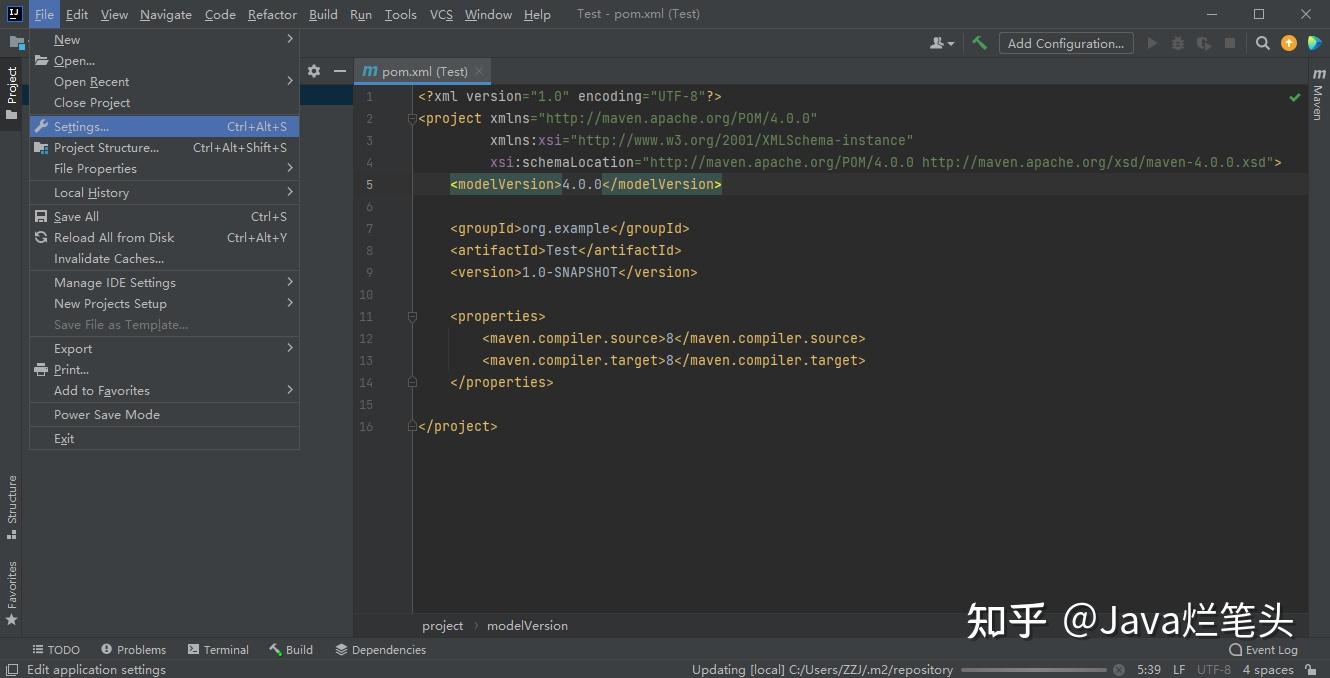Open the Structure tool window stripe
Viewport: 1330px width, 678px height.
tap(12, 507)
